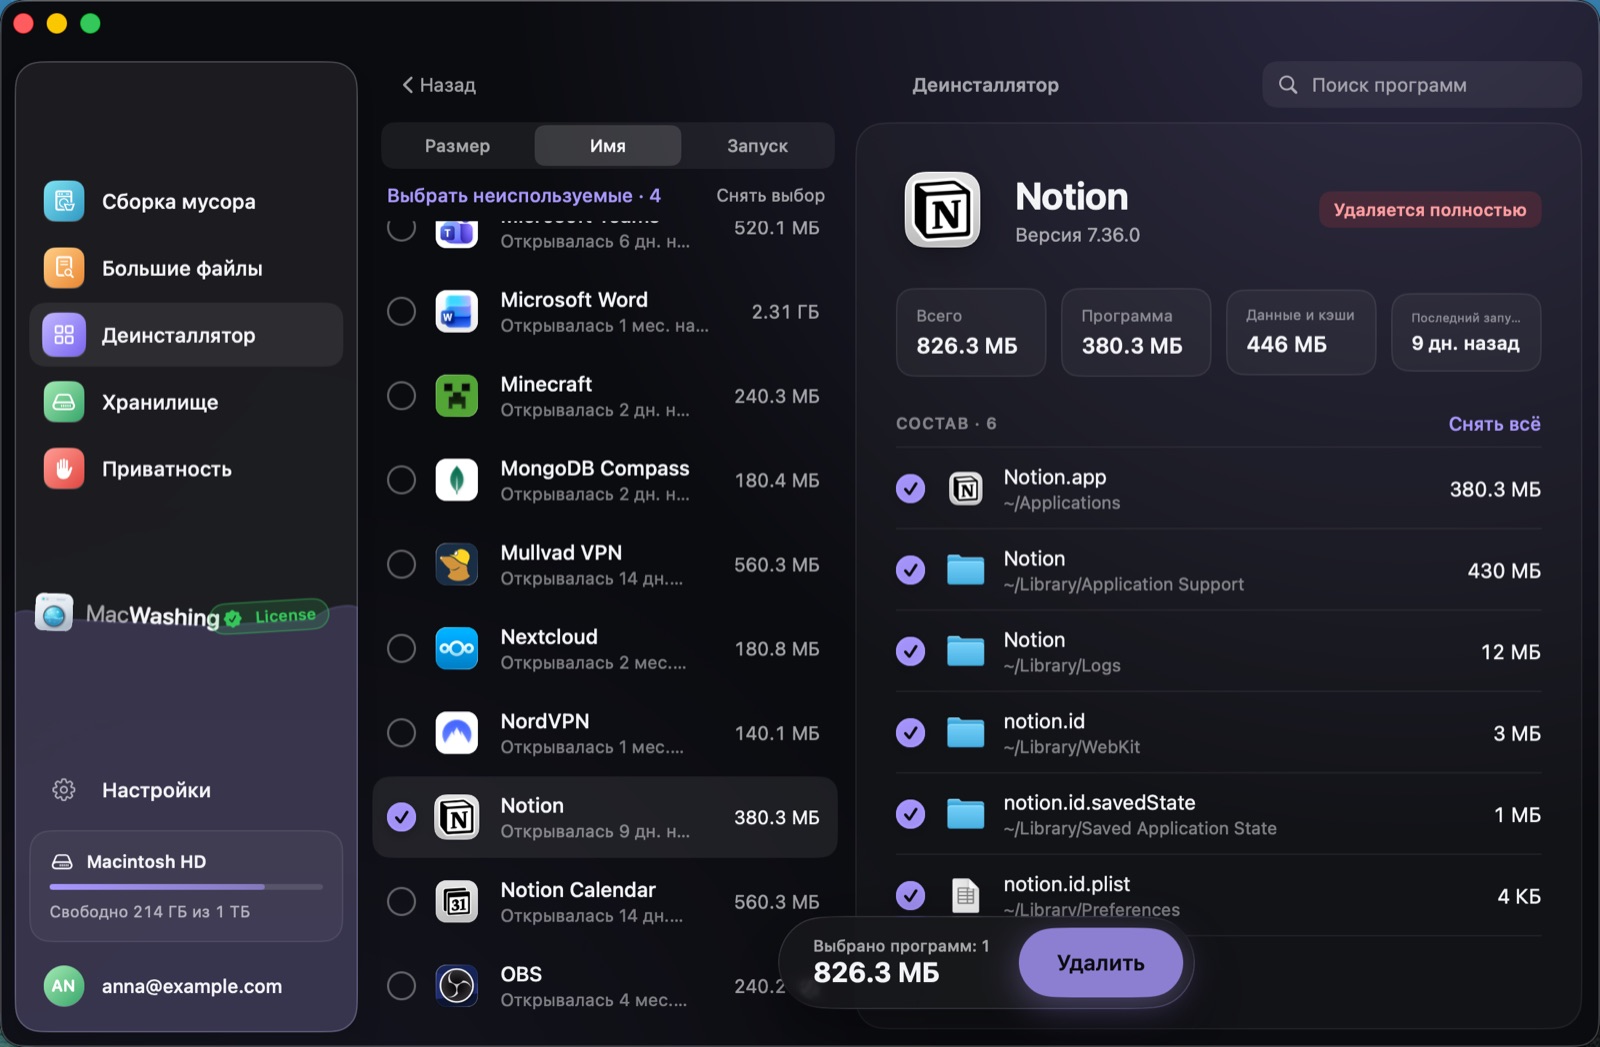Check the Minecraft selection circle
Screen dimensions: 1600x1047
tap(401, 396)
